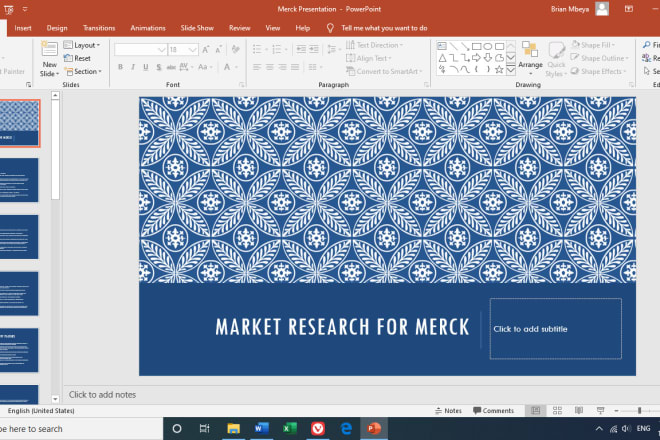Open the Columns button
Image resolution: width=660 pixels, height=440 pixels.
click(314, 67)
